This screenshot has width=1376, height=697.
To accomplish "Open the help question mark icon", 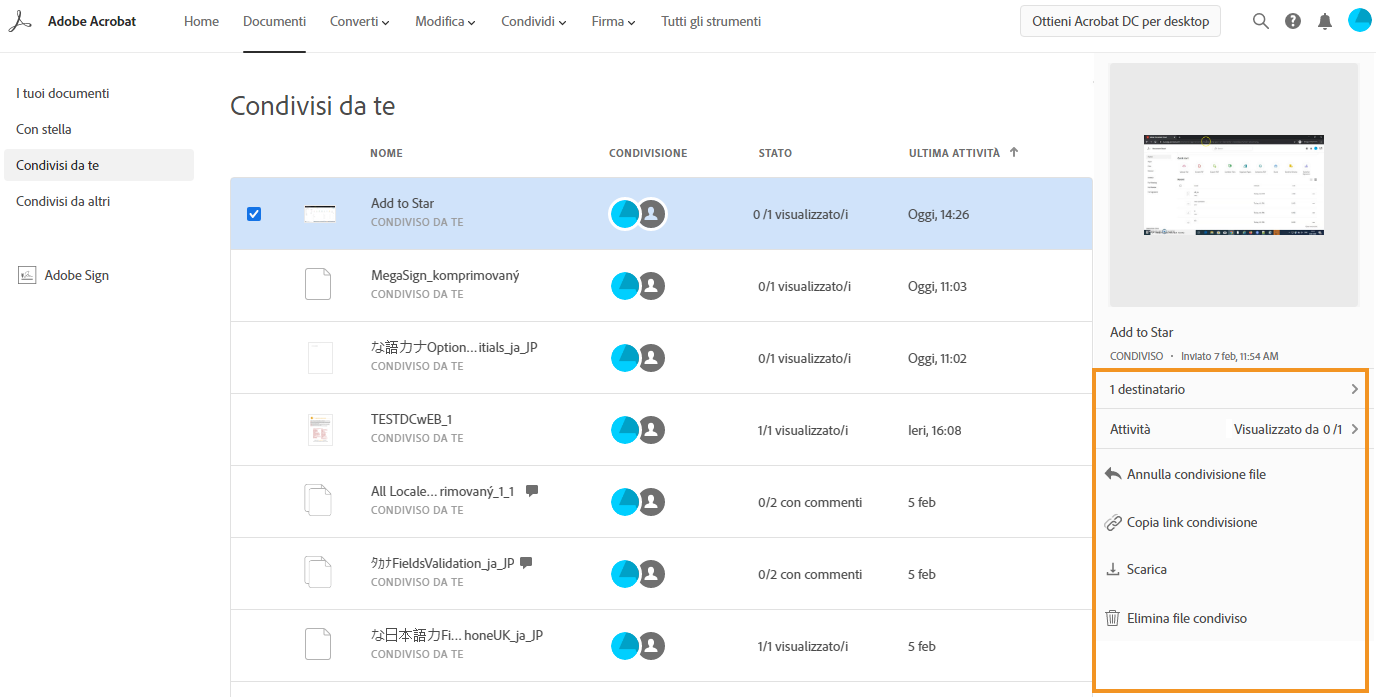I will click(1293, 21).
